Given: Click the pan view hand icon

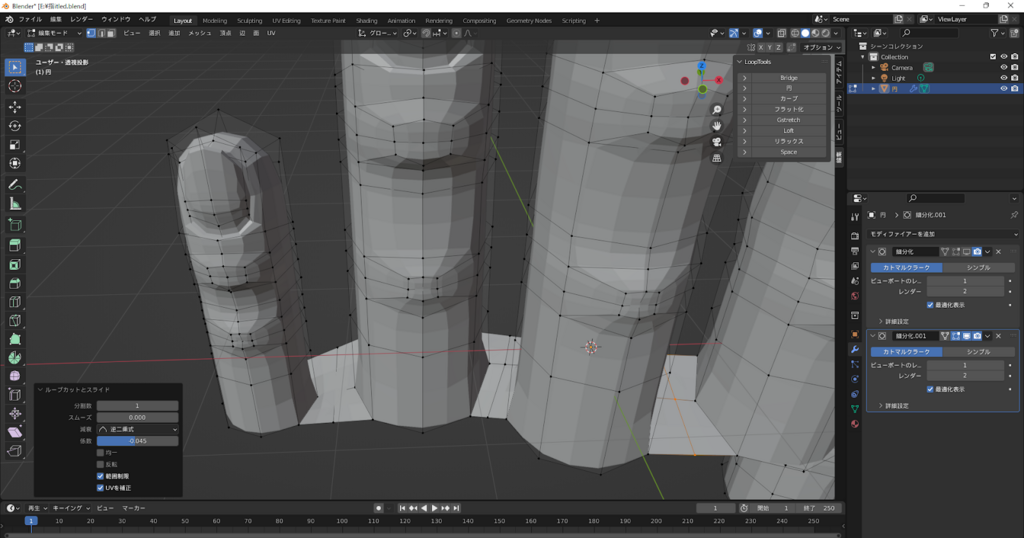Looking at the screenshot, I should pos(717,125).
